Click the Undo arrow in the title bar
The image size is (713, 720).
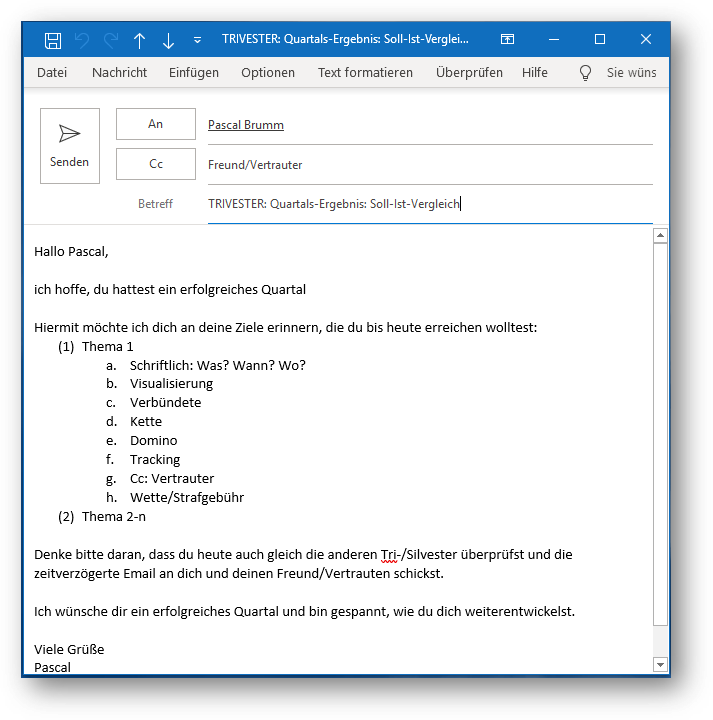82,40
